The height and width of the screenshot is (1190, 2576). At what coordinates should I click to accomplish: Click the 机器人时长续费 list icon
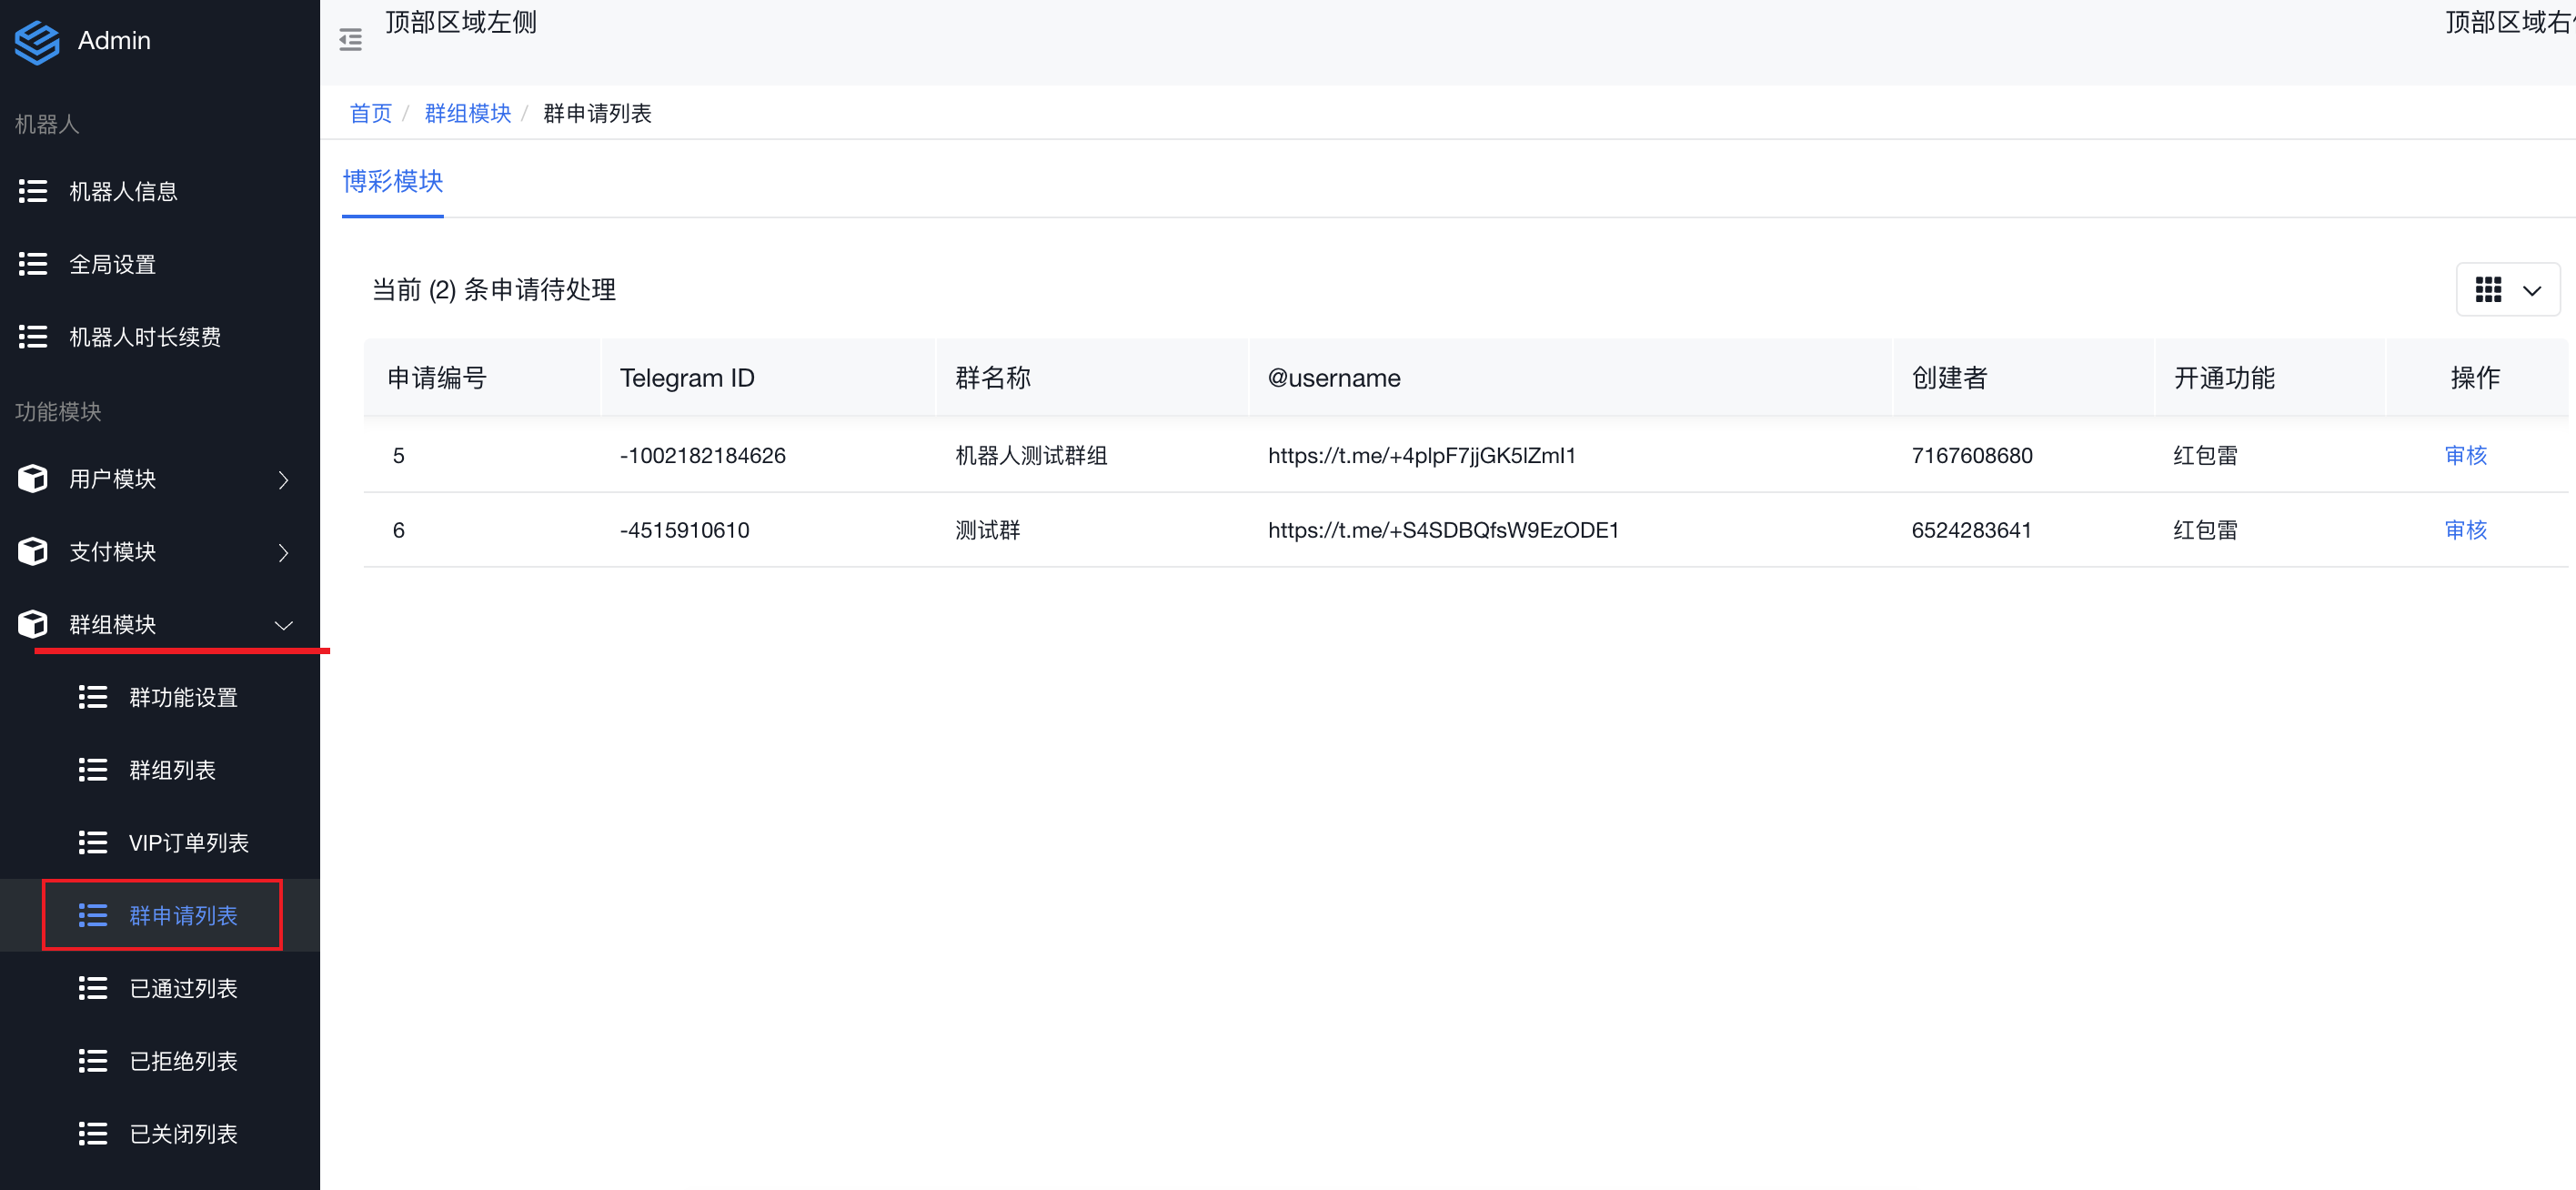[x=33, y=337]
